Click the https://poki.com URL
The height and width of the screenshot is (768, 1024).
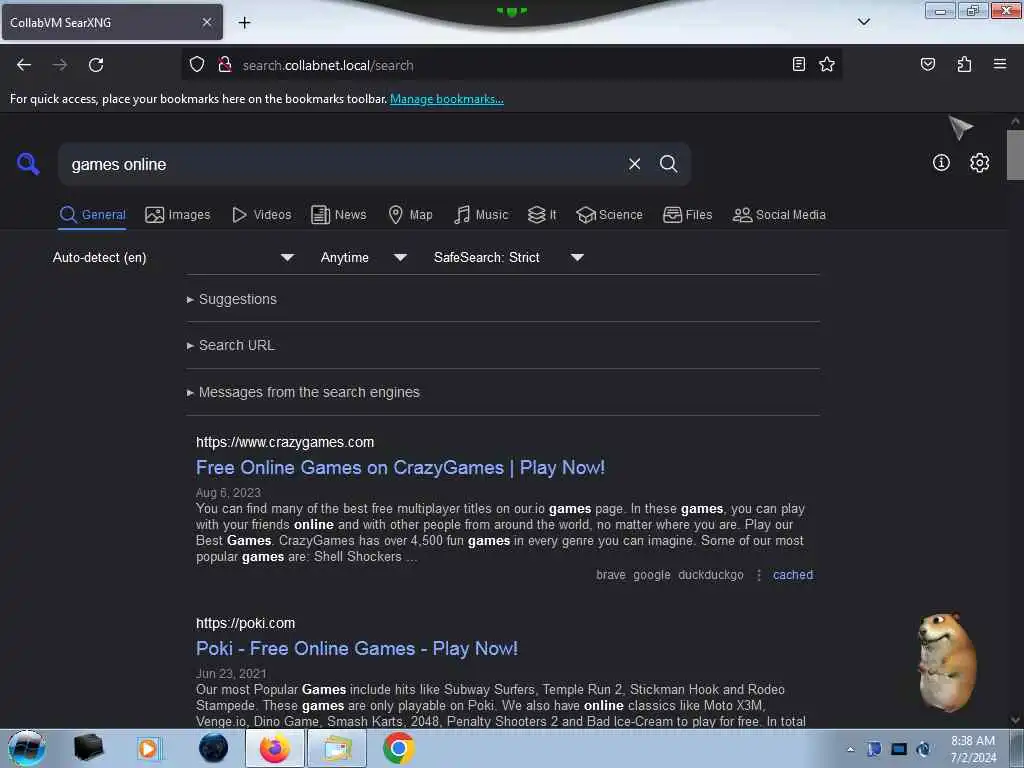click(x=246, y=623)
